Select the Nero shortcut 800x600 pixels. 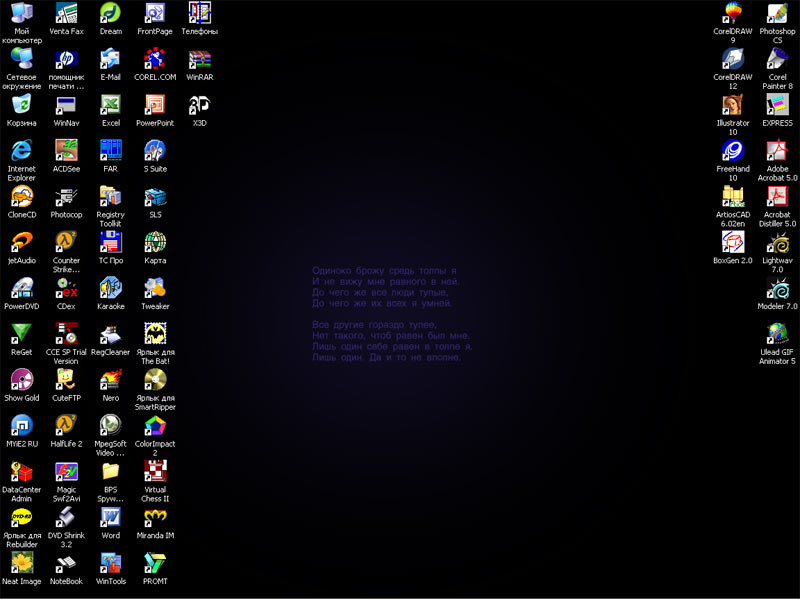(x=110, y=380)
